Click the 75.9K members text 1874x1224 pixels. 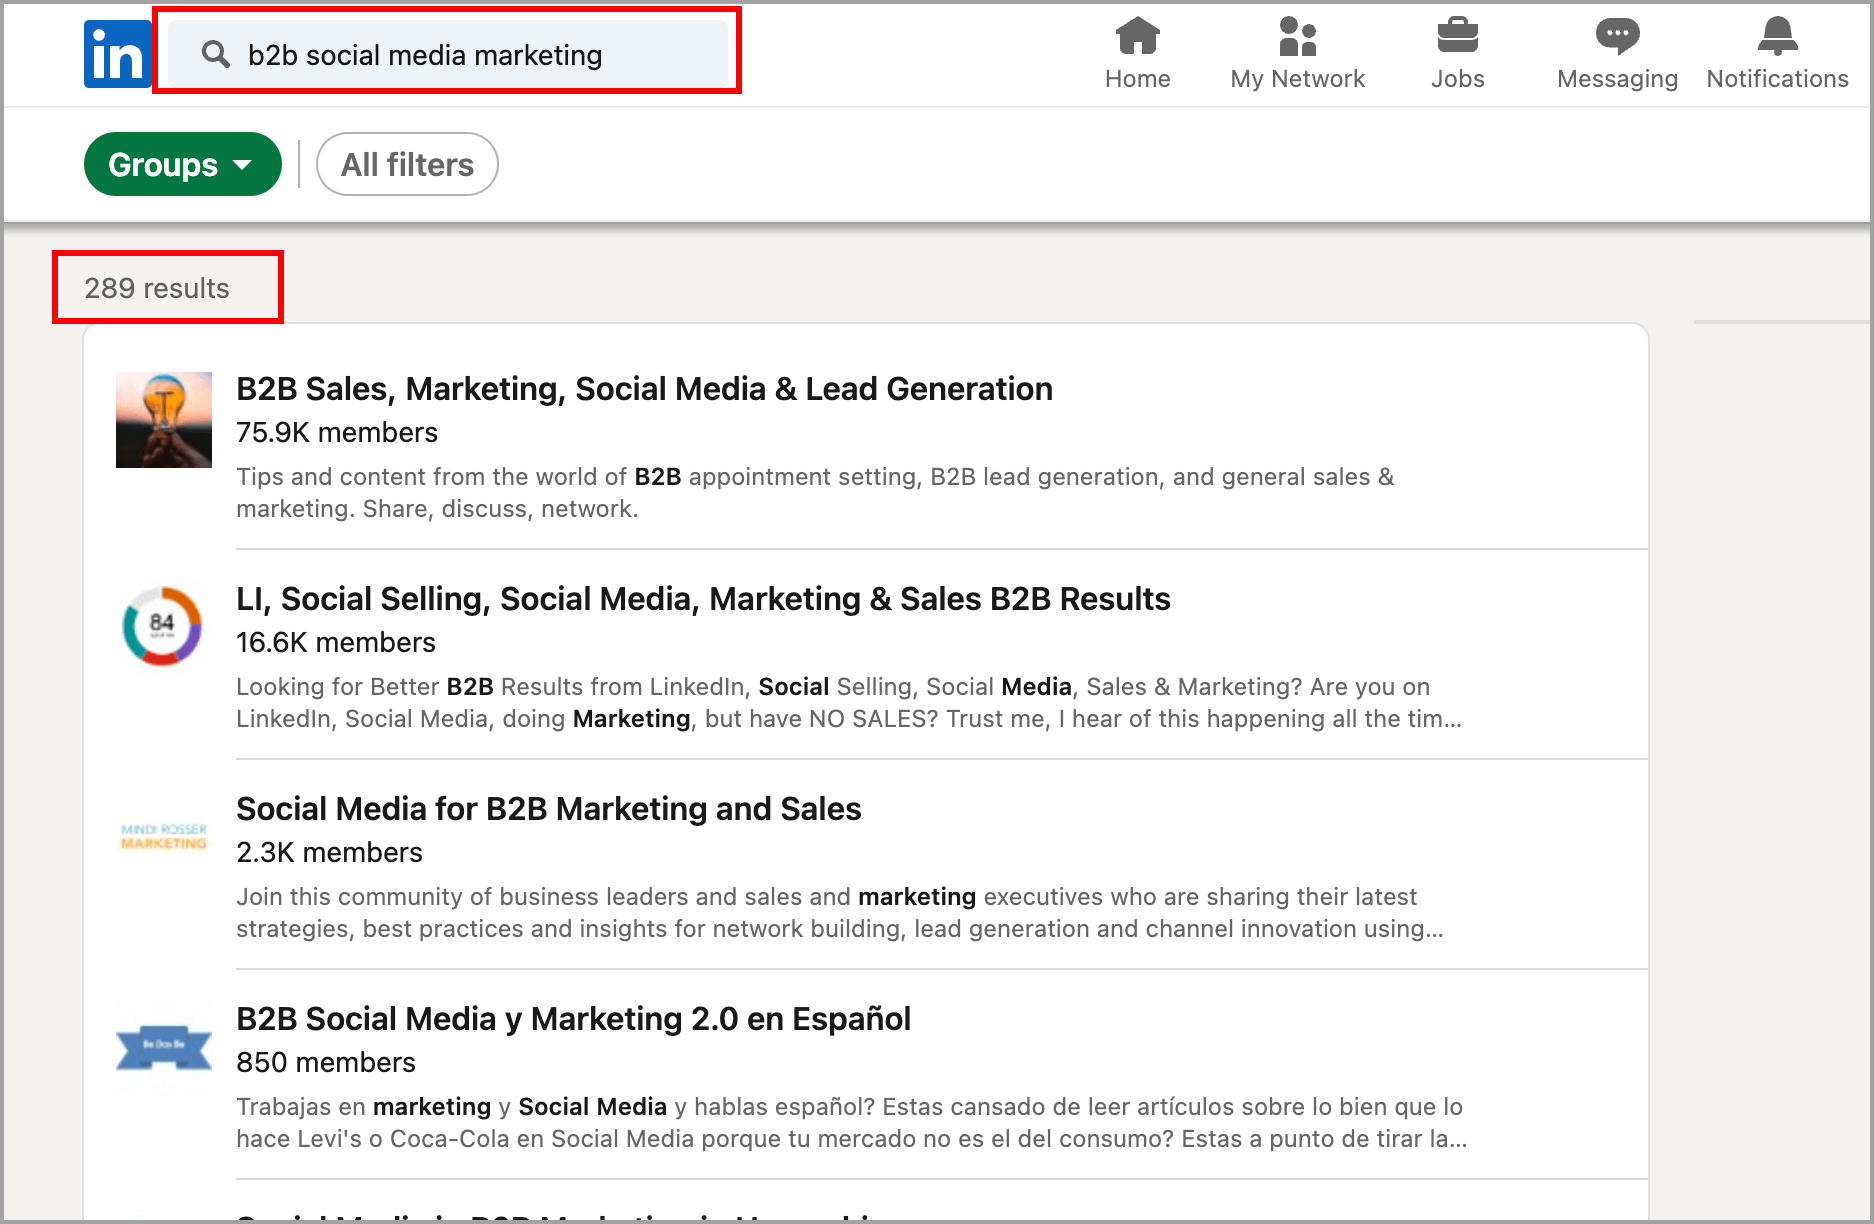coord(337,433)
